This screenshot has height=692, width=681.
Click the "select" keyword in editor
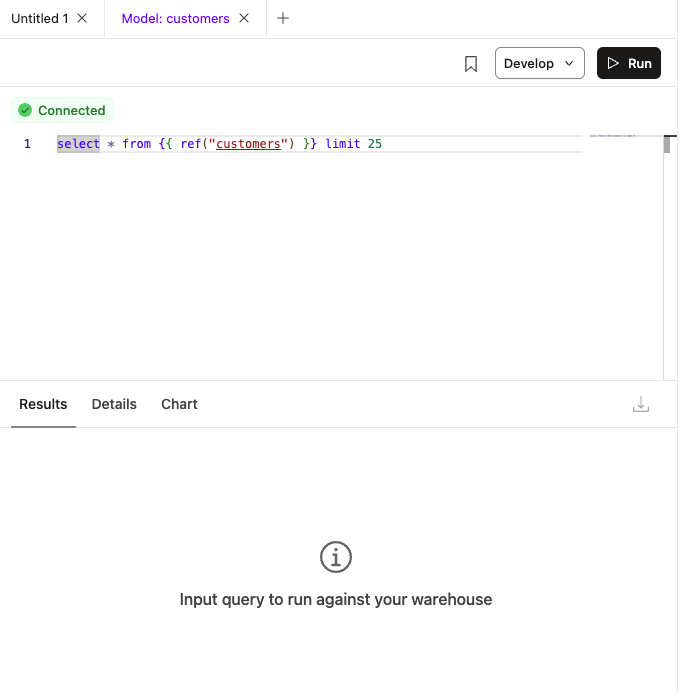point(78,144)
